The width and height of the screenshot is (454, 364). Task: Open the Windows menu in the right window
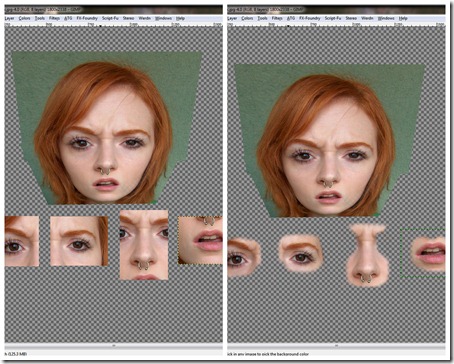click(386, 18)
